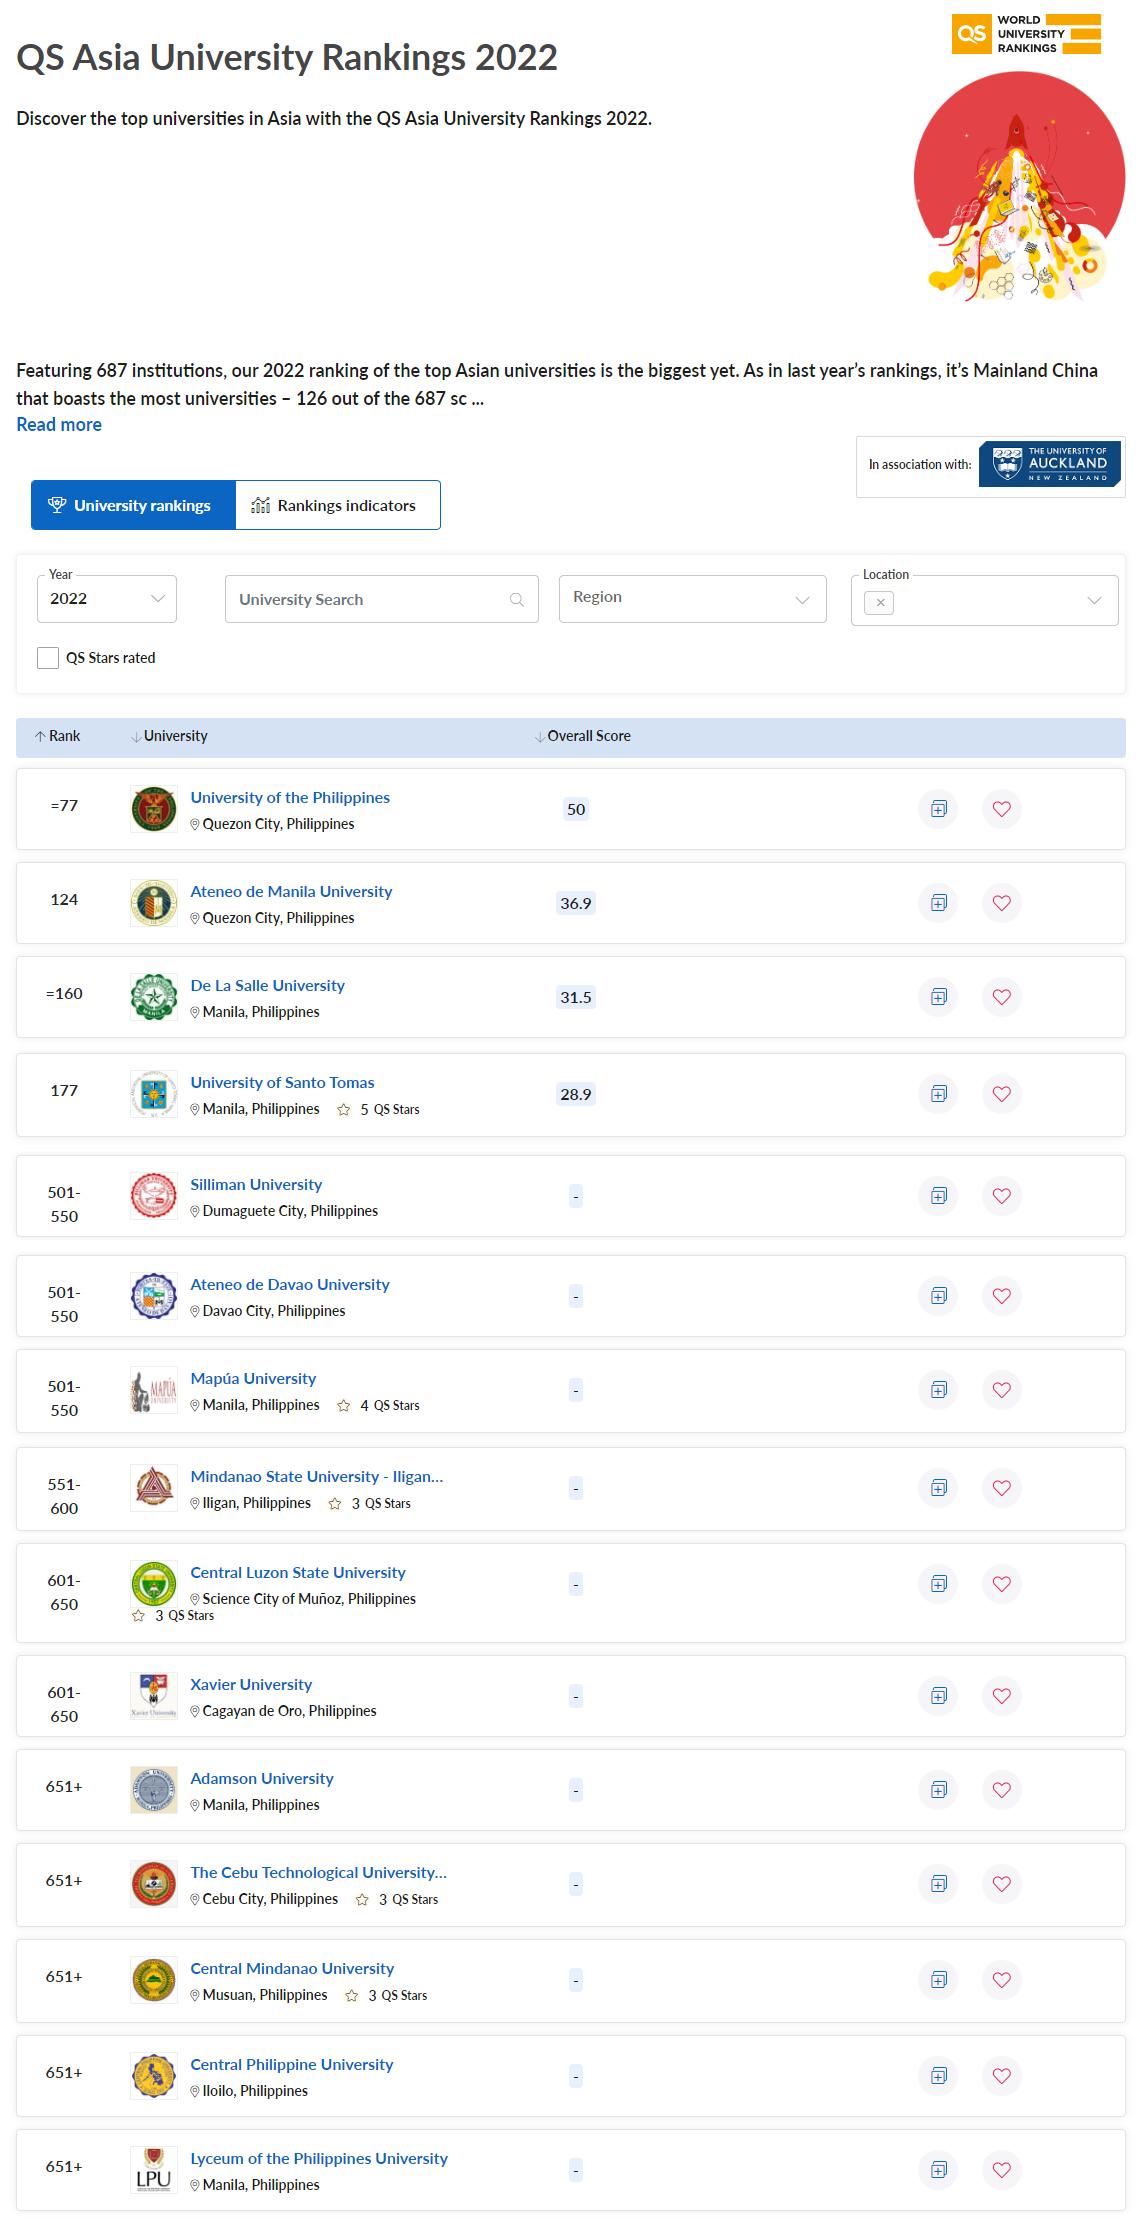Click Lyceum LPU logo thumbnail
The height and width of the screenshot is (2225, 1142).
click(x=154, y=2170)
